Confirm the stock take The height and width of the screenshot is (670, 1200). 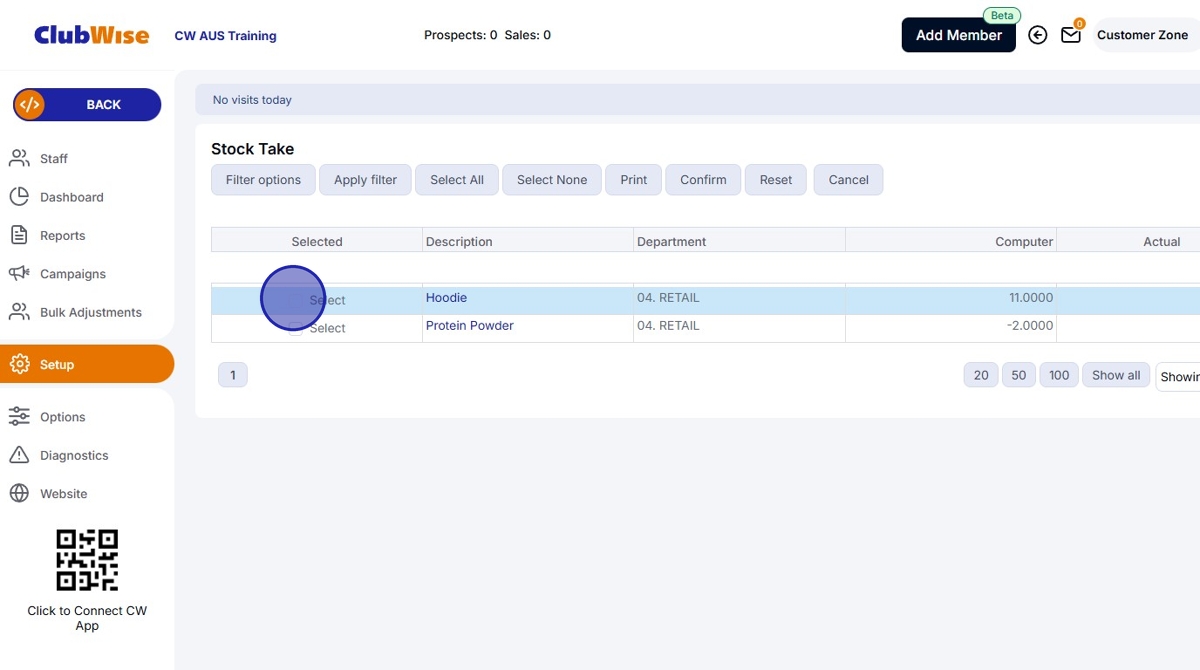(703, 180)
